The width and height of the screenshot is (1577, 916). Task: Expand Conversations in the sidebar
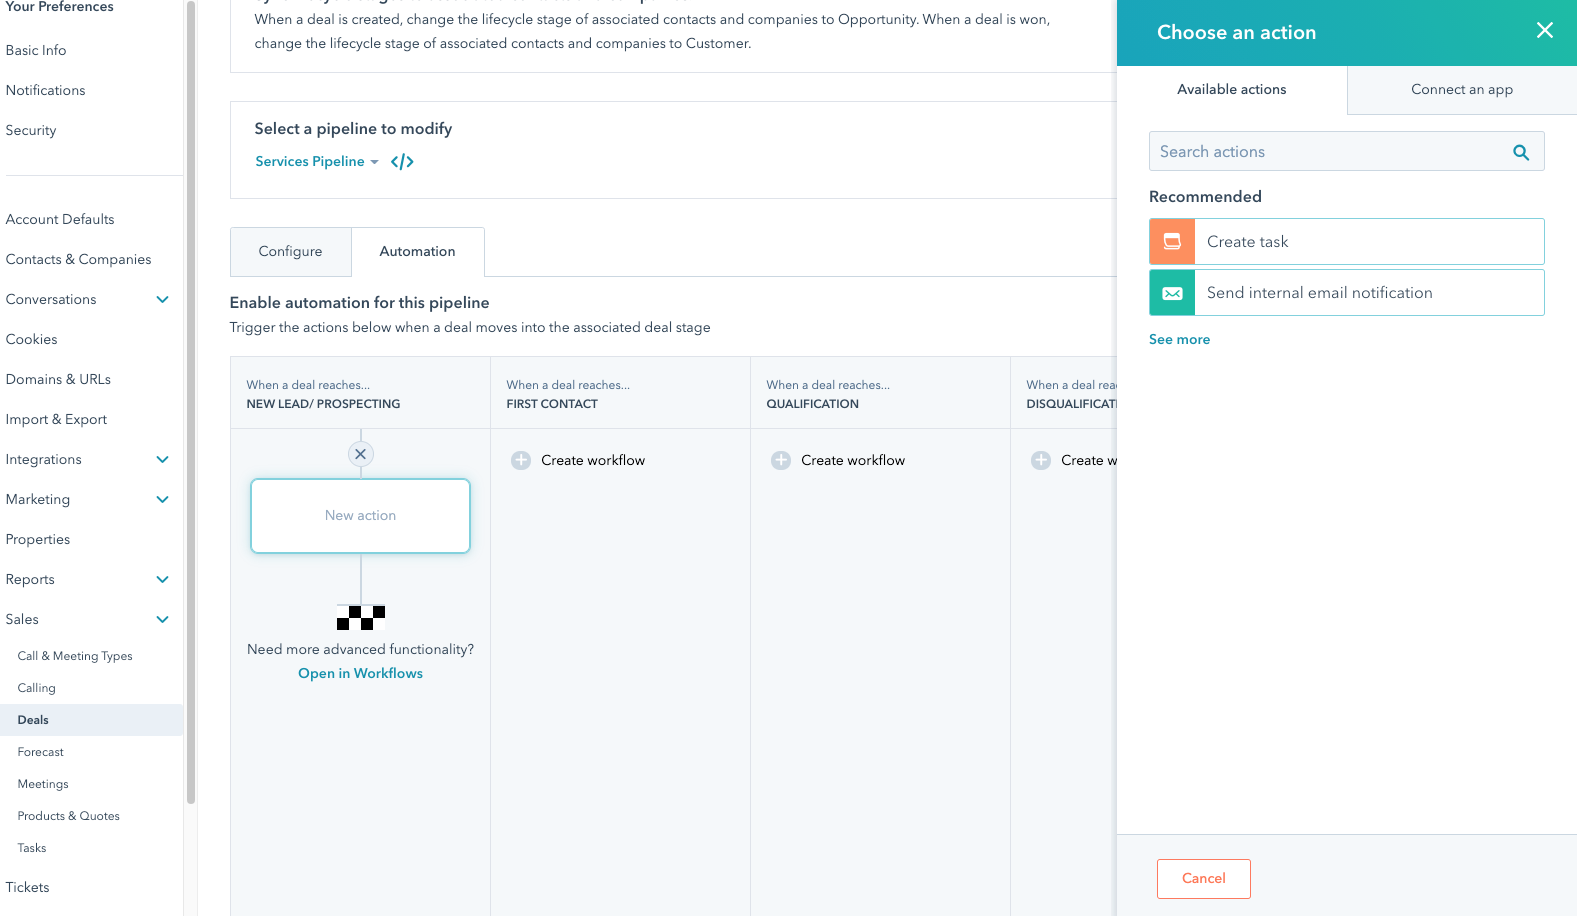tap(162, 299)
